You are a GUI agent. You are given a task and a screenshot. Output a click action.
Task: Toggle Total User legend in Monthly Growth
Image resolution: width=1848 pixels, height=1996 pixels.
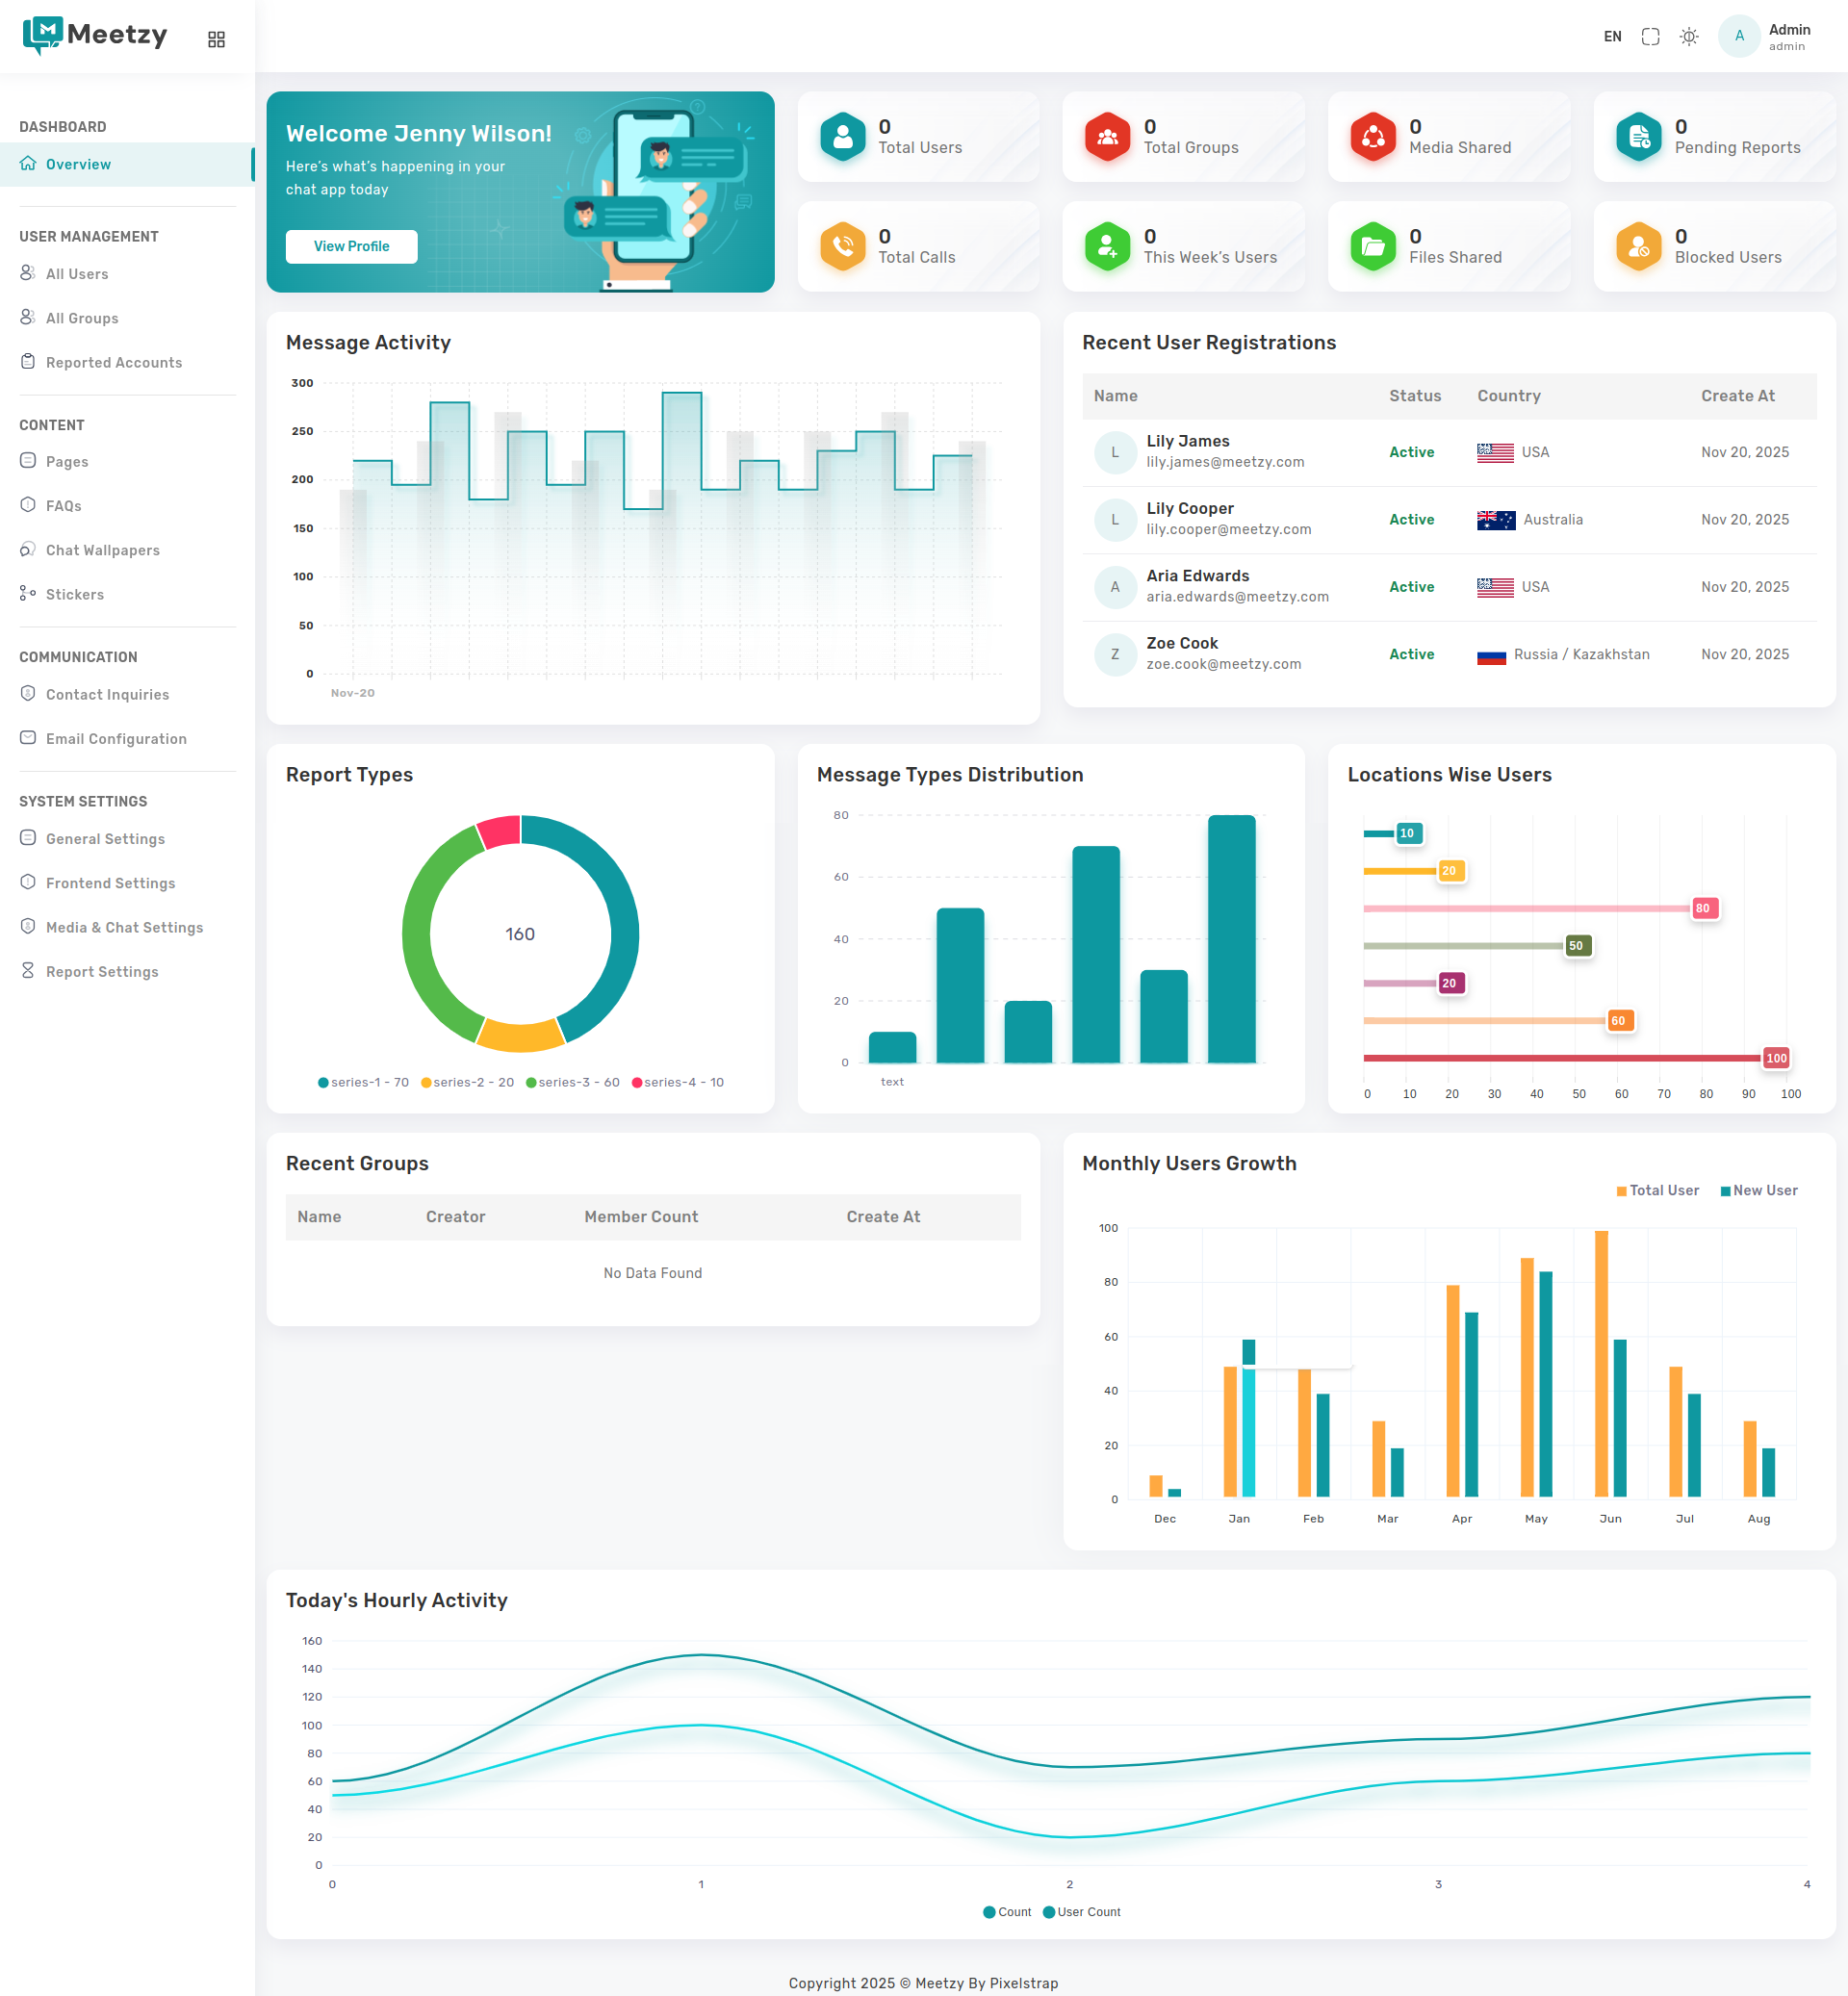coord(1657,1190)
